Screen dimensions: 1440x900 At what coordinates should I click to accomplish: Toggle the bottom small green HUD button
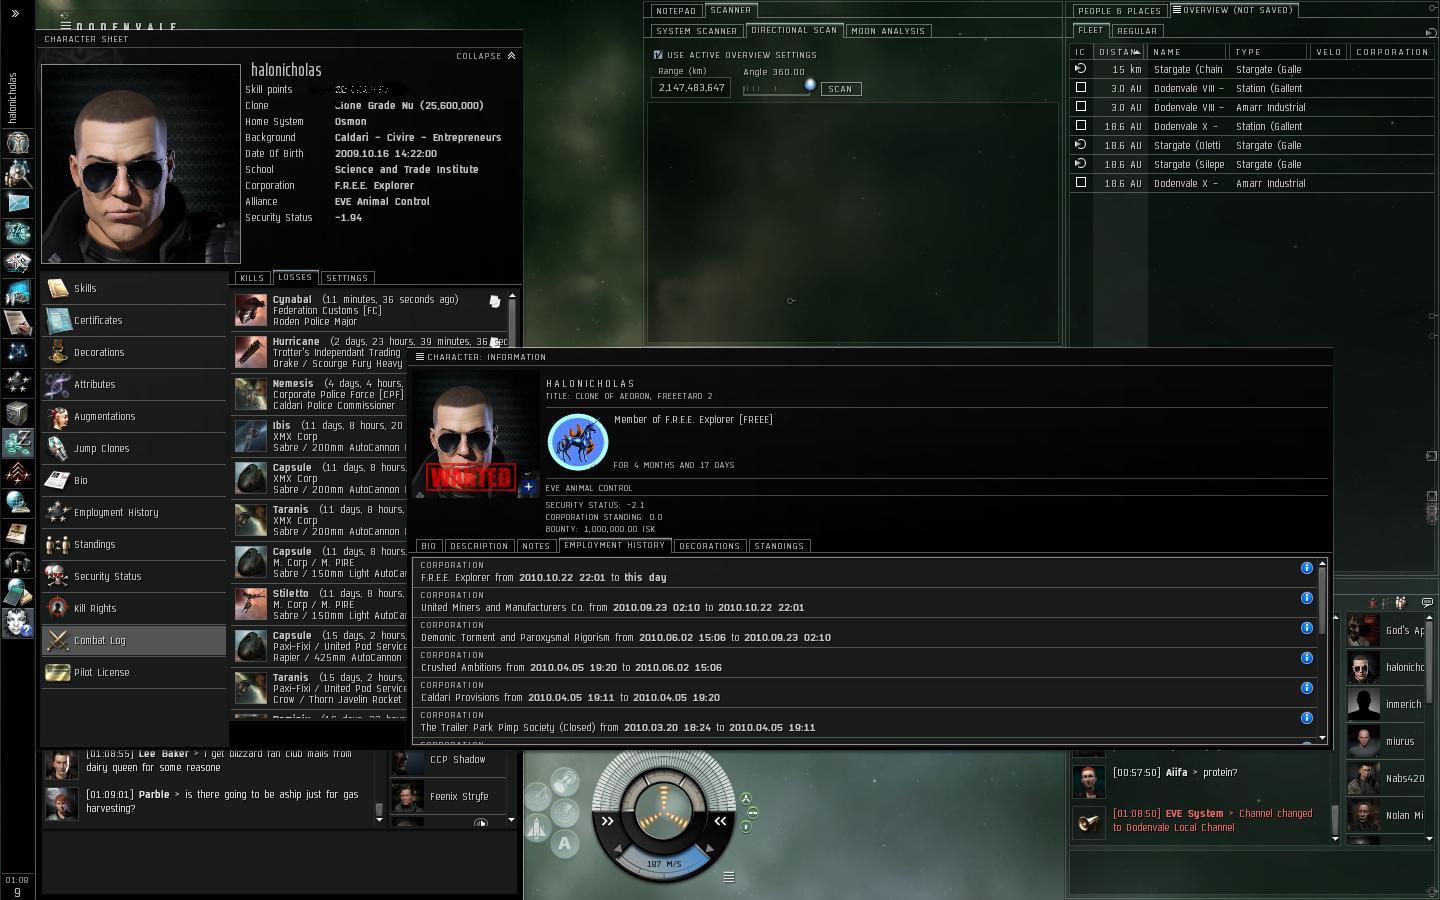(746, 827)
